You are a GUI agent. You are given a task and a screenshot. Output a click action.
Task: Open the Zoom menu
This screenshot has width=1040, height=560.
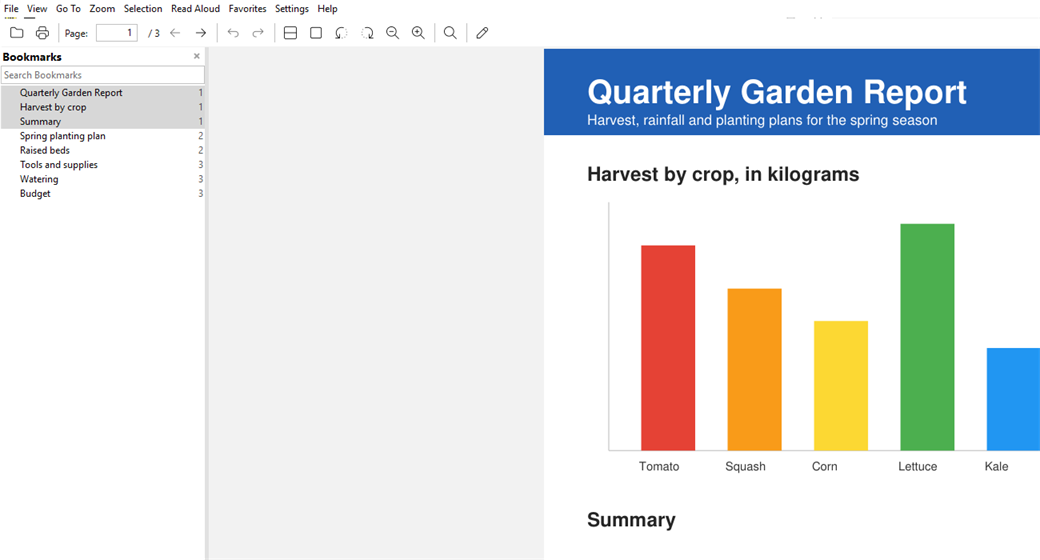click(102, 9)
